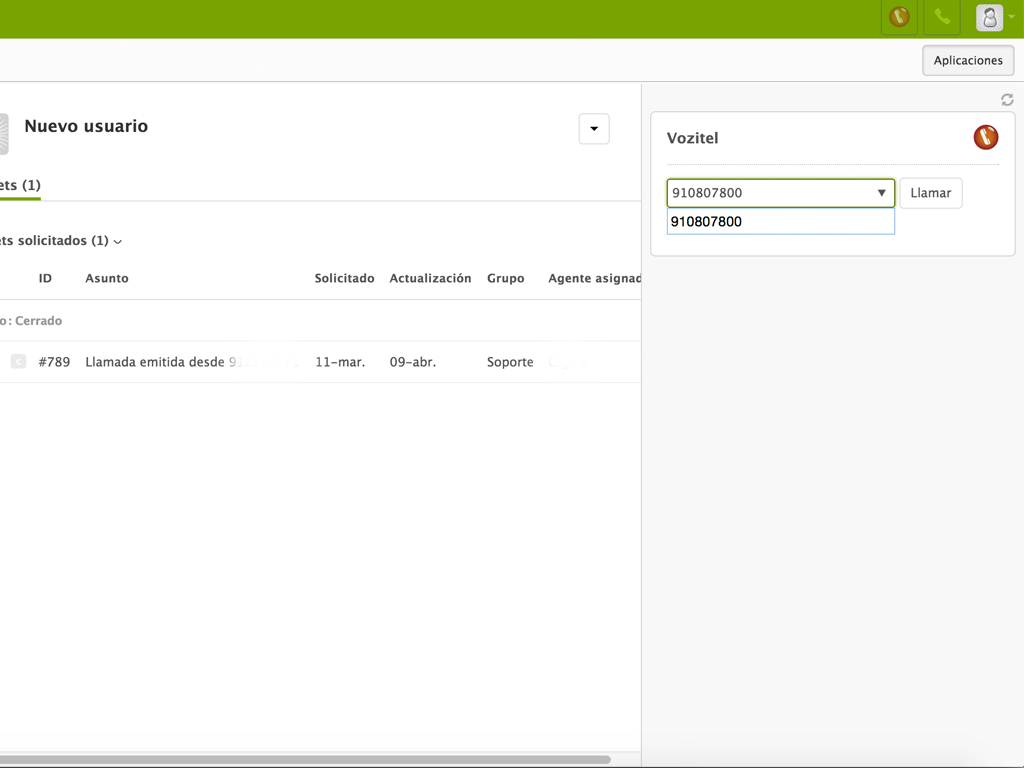The image size is (1024, 768).
Task: Sort tickets by Actualización column
Action: [x=430, y=278]
